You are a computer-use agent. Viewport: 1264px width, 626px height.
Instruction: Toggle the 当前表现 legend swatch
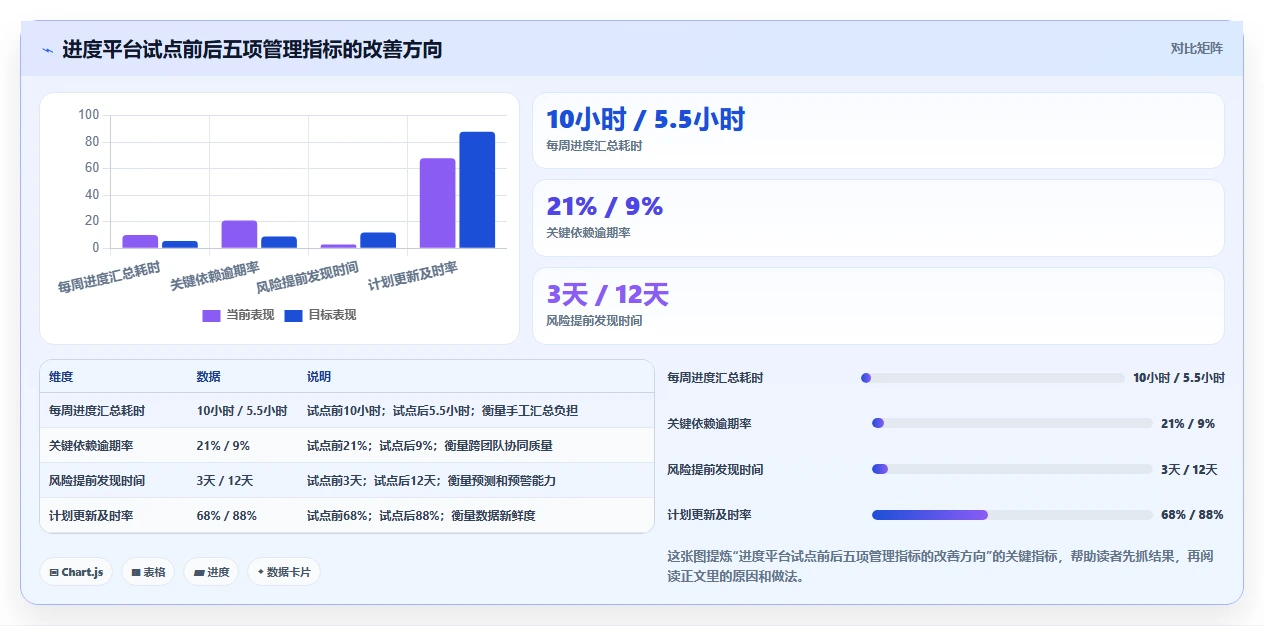tap(211, 315)
